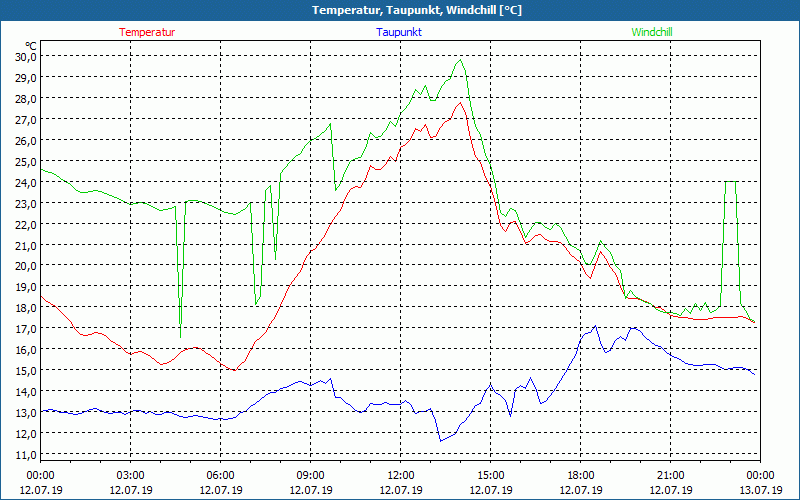
Task: Click the '03:00' time axis label
Action: pyautogui.click(x=131, y=476)
